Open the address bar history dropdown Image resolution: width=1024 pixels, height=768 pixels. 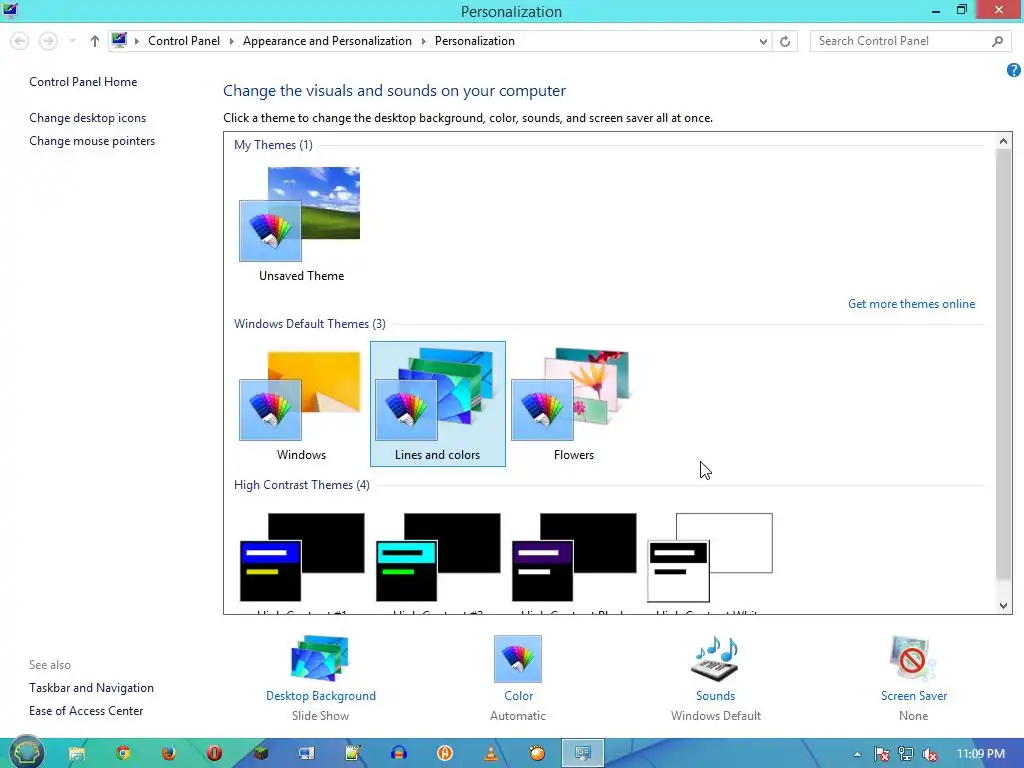(x=763, y=41)
